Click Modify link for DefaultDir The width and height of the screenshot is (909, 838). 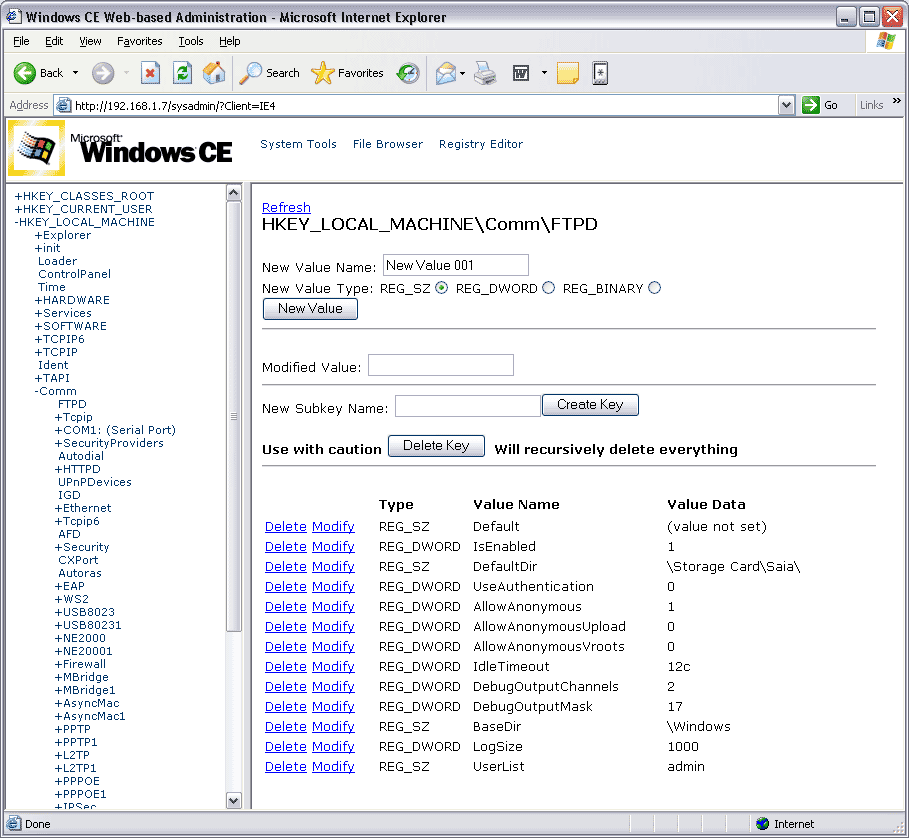[x=333, y=567]
